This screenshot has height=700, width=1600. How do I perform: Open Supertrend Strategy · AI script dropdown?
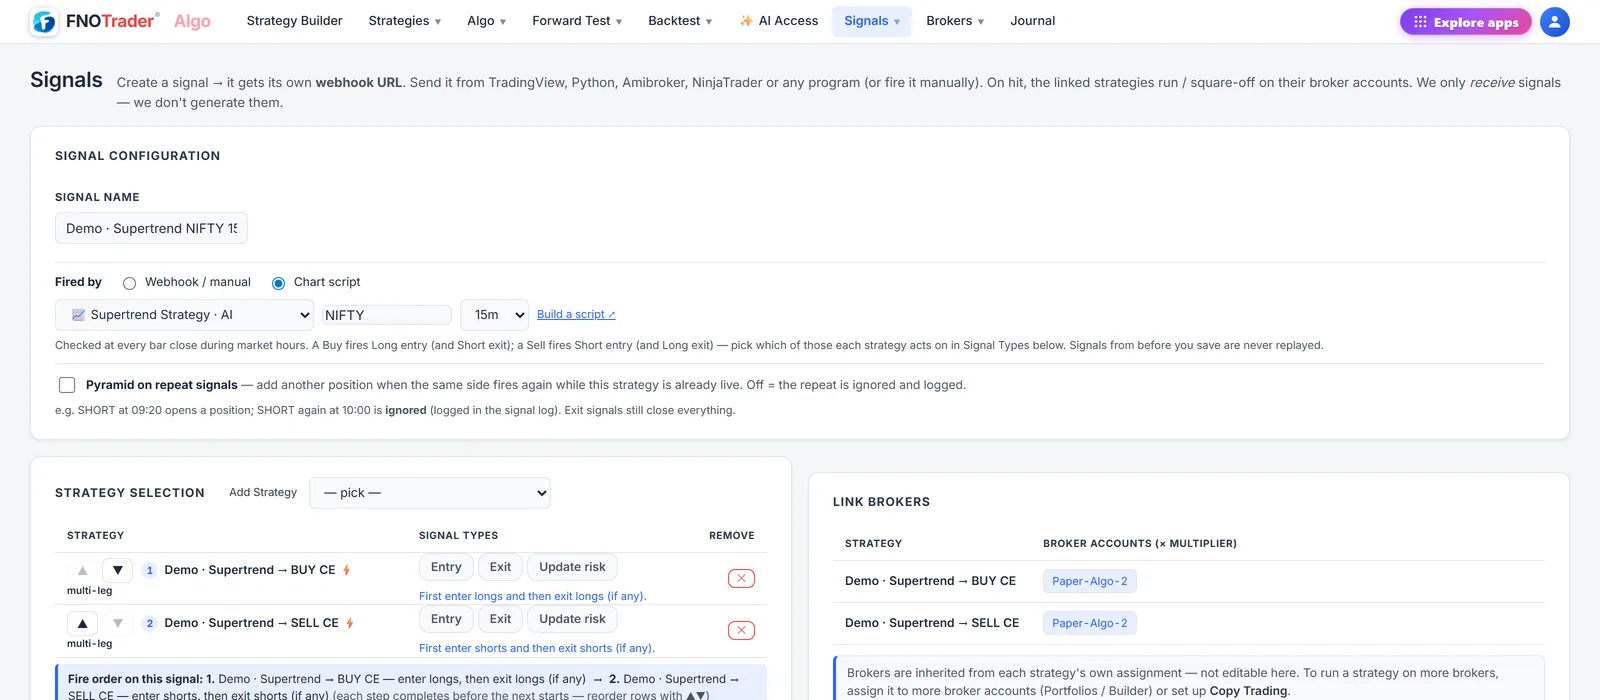(x=184, y=315)
